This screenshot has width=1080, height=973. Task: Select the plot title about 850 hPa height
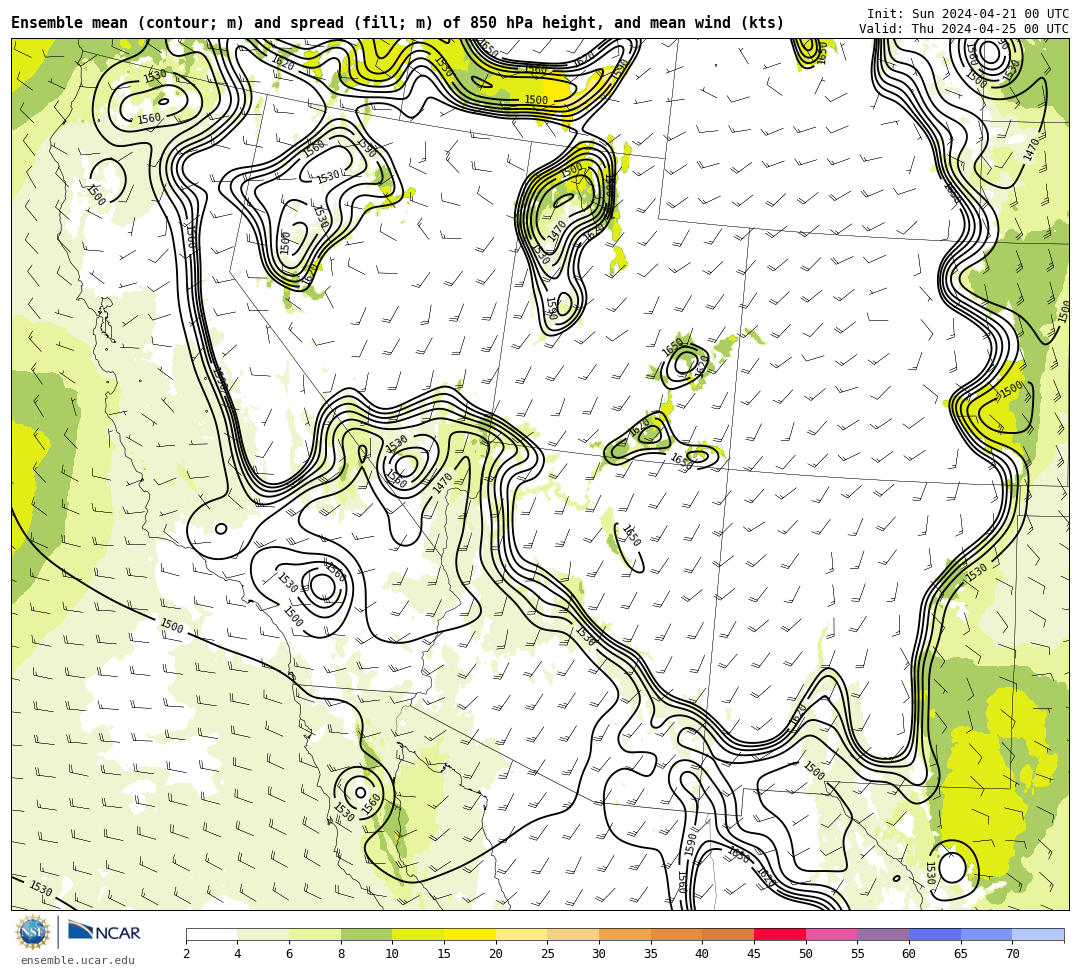(x=397, y=23)
